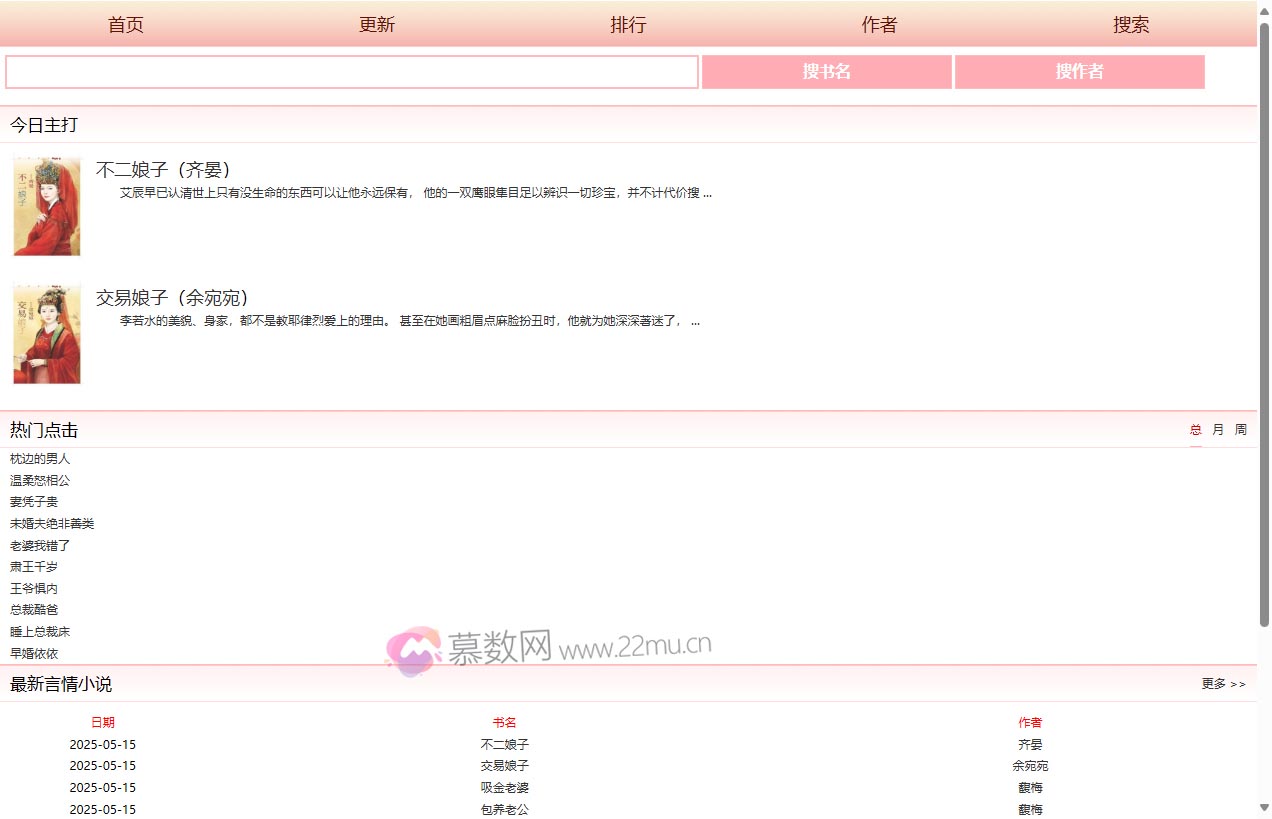Click the 更多>> link for latest novels
The height and width of the screenshot is (819, 1272).
click(x=1222, y=684)
